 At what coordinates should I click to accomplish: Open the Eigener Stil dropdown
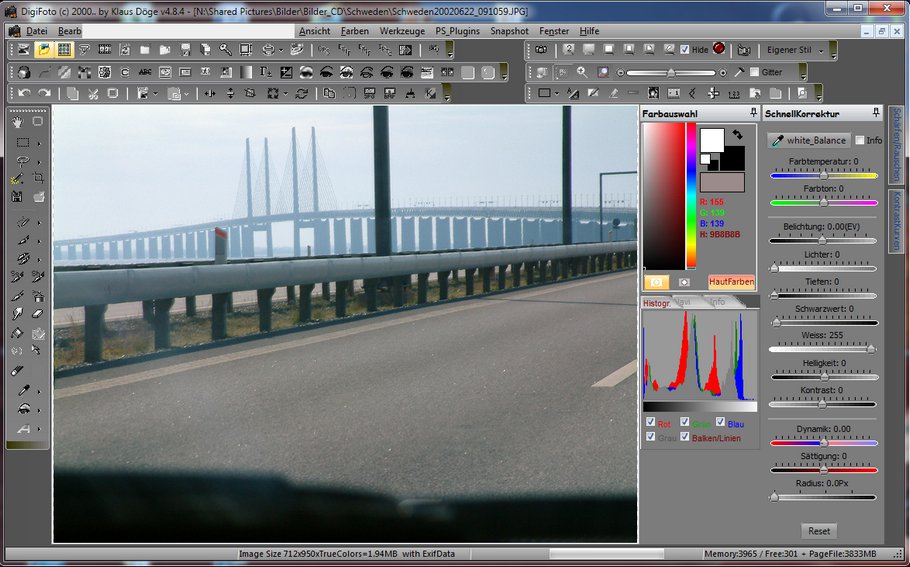tap(821, 49)
